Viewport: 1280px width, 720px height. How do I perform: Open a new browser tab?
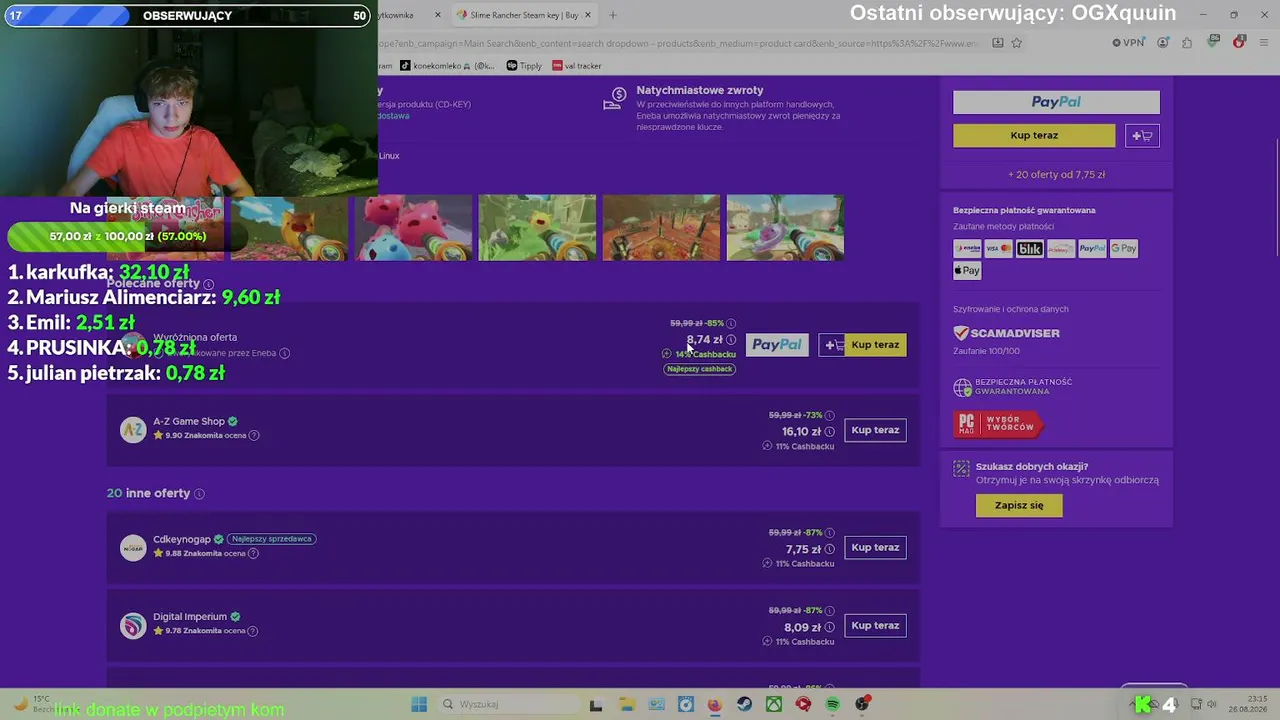pos(613,15)
